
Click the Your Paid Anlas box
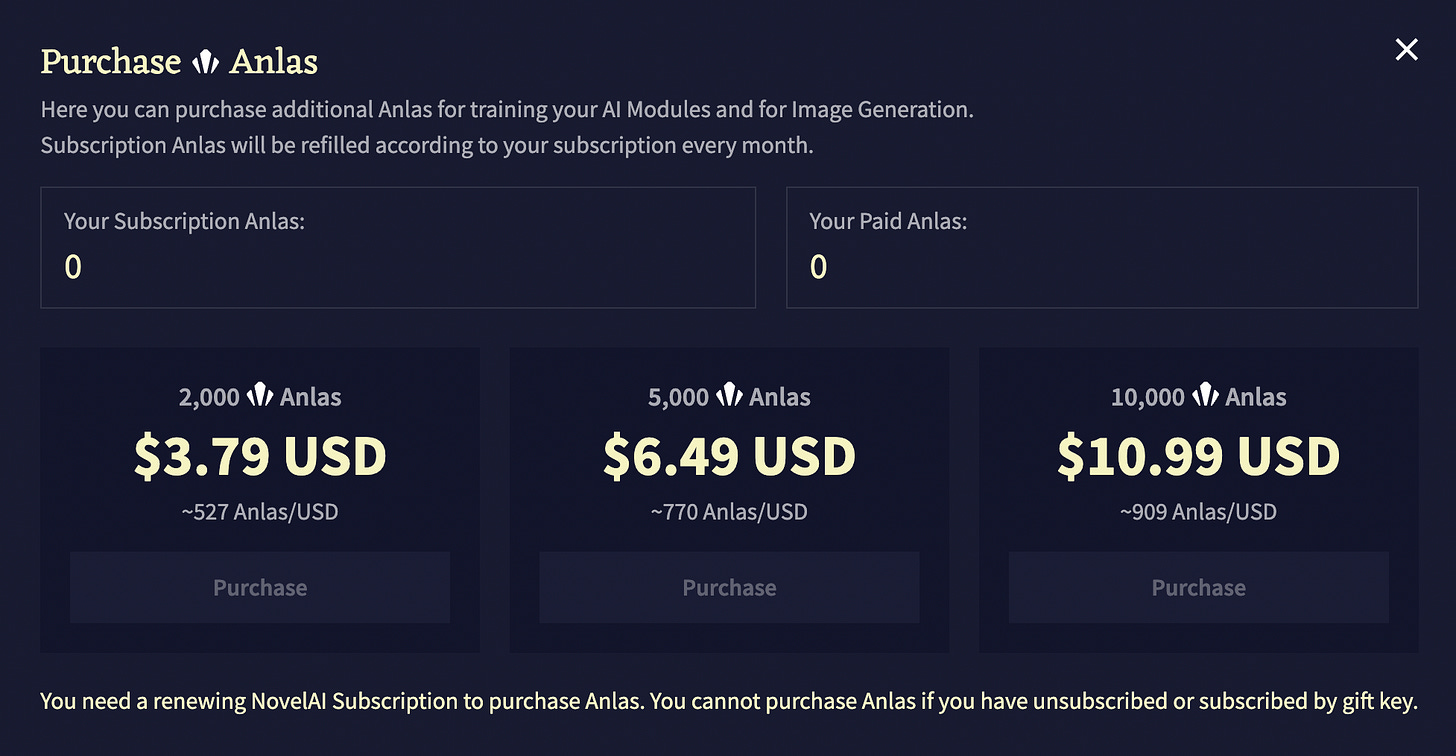coord(1102,247)
